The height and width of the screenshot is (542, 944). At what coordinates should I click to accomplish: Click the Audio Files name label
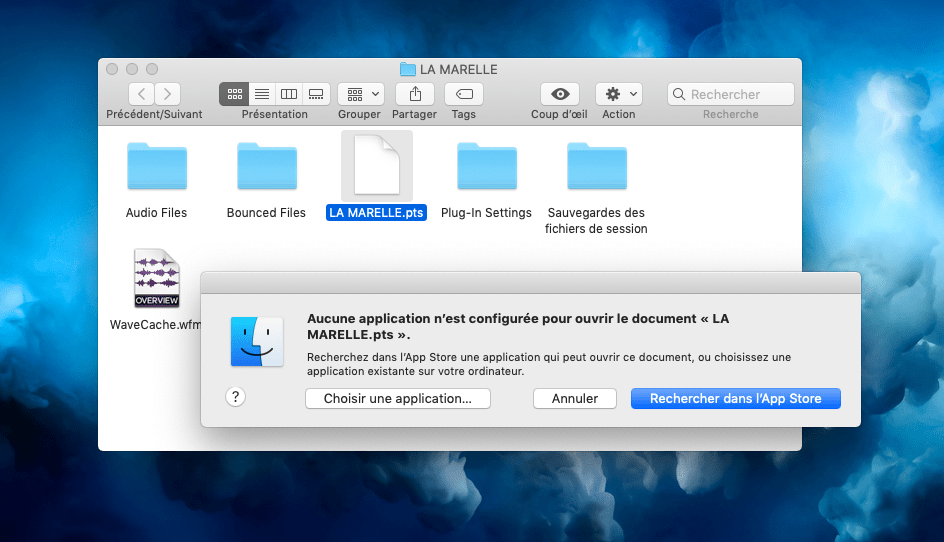point(157,213)
